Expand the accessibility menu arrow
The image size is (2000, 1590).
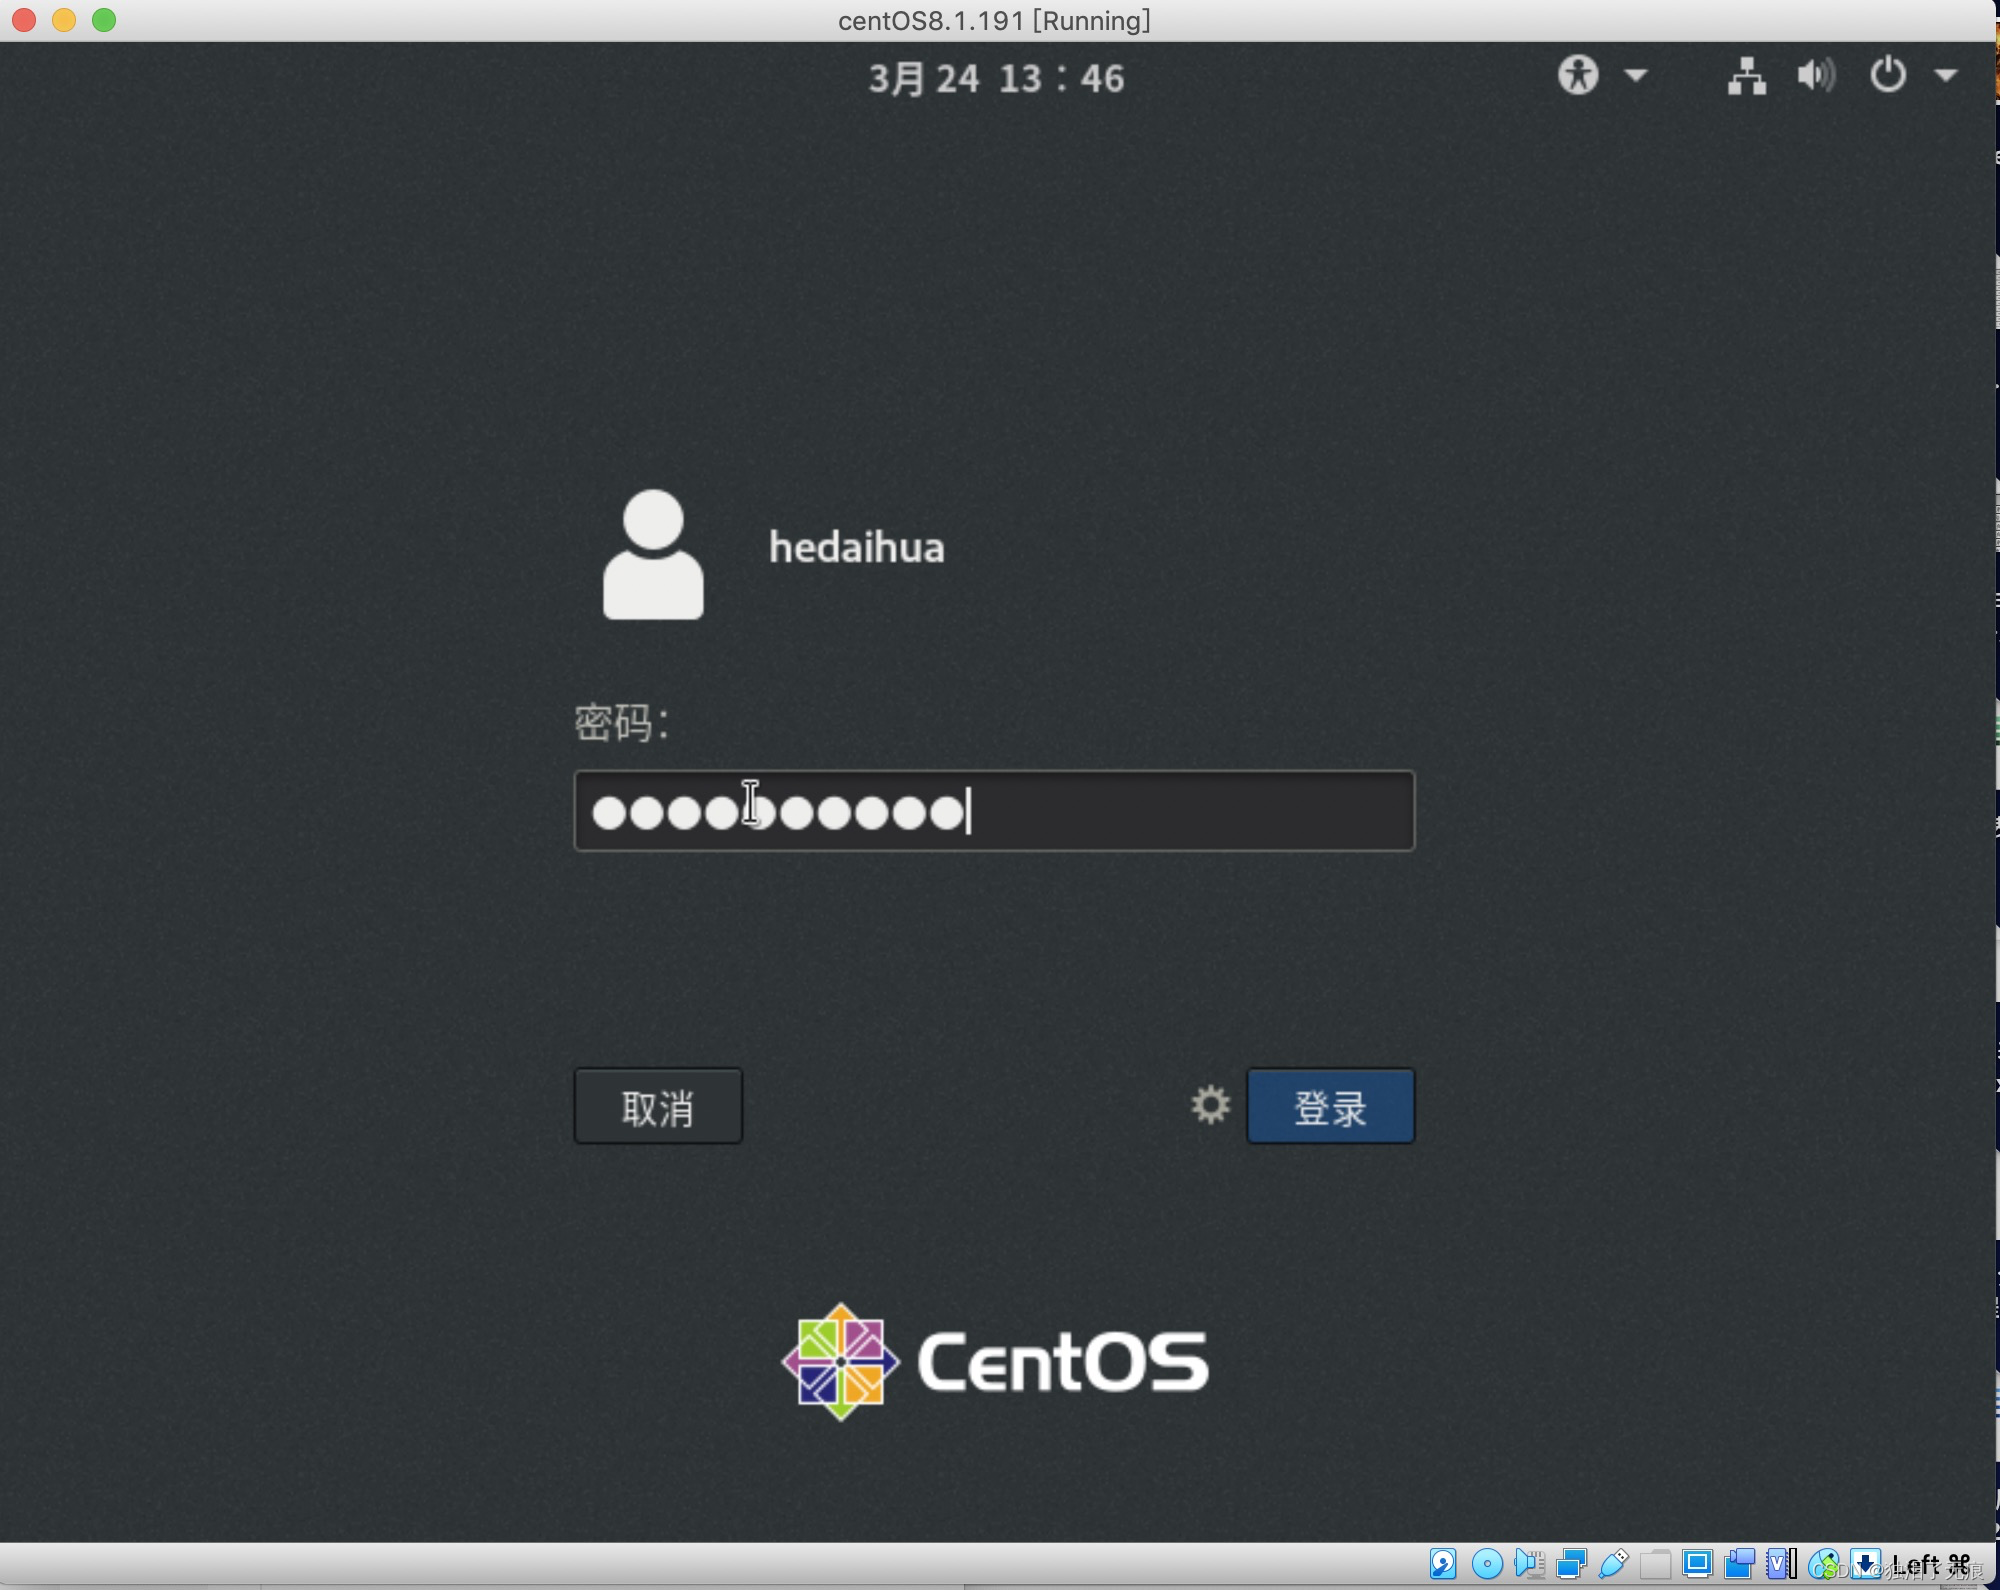tap(1636, 75)
